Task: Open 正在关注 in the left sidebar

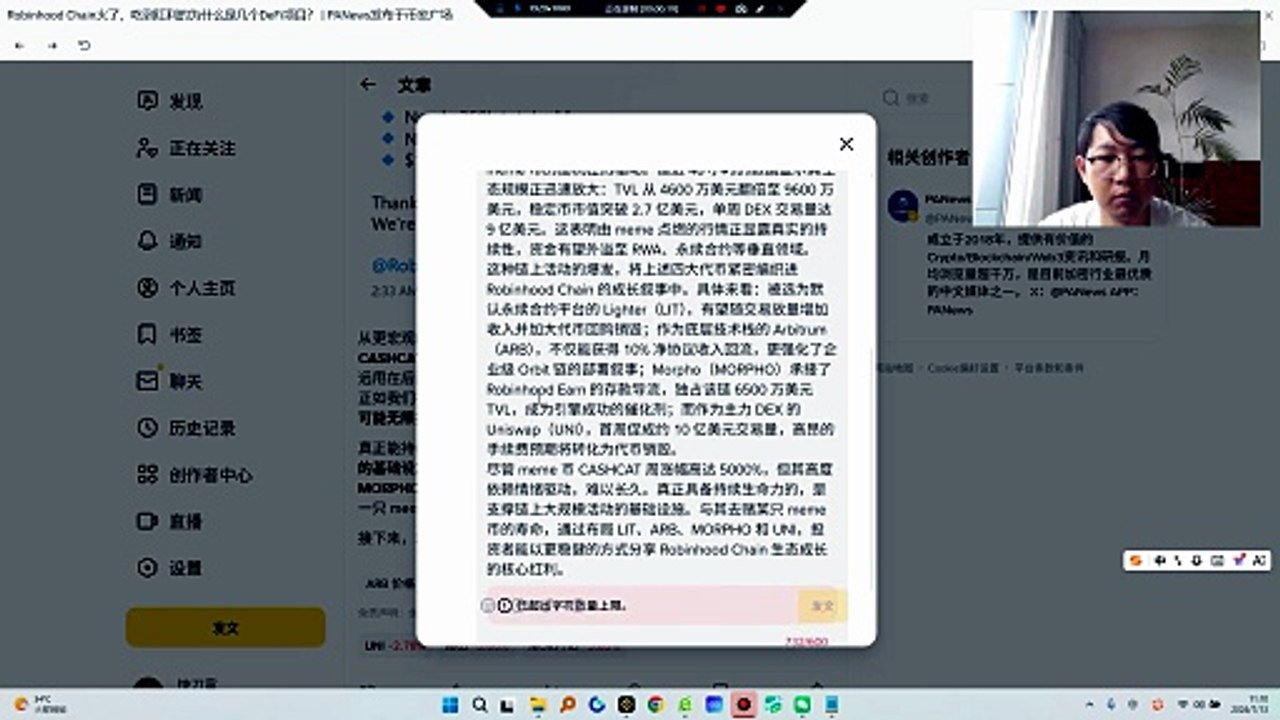Action: click(x=185, y=148)
